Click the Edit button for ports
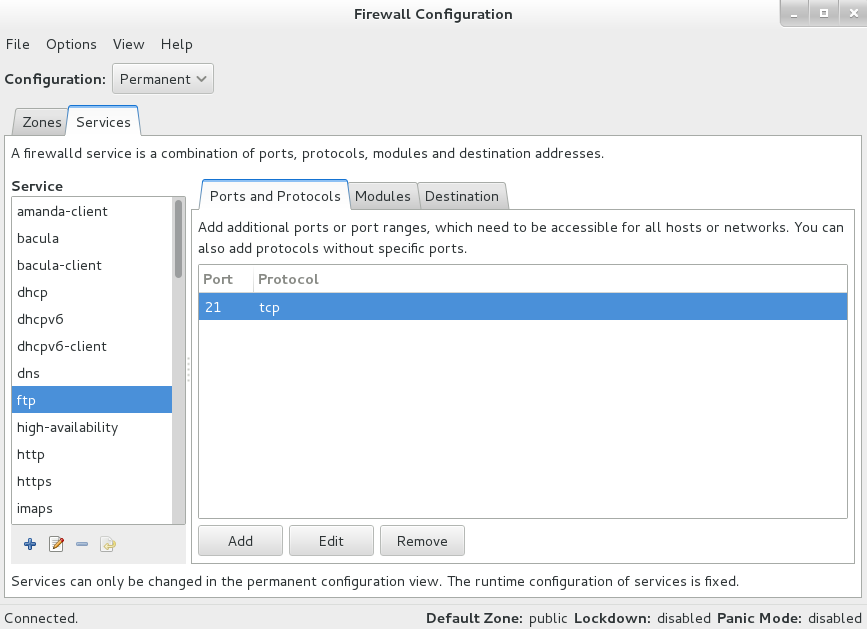Image resolution: width=867 pixels, height=629 pixels. click(x=331, y=540)
